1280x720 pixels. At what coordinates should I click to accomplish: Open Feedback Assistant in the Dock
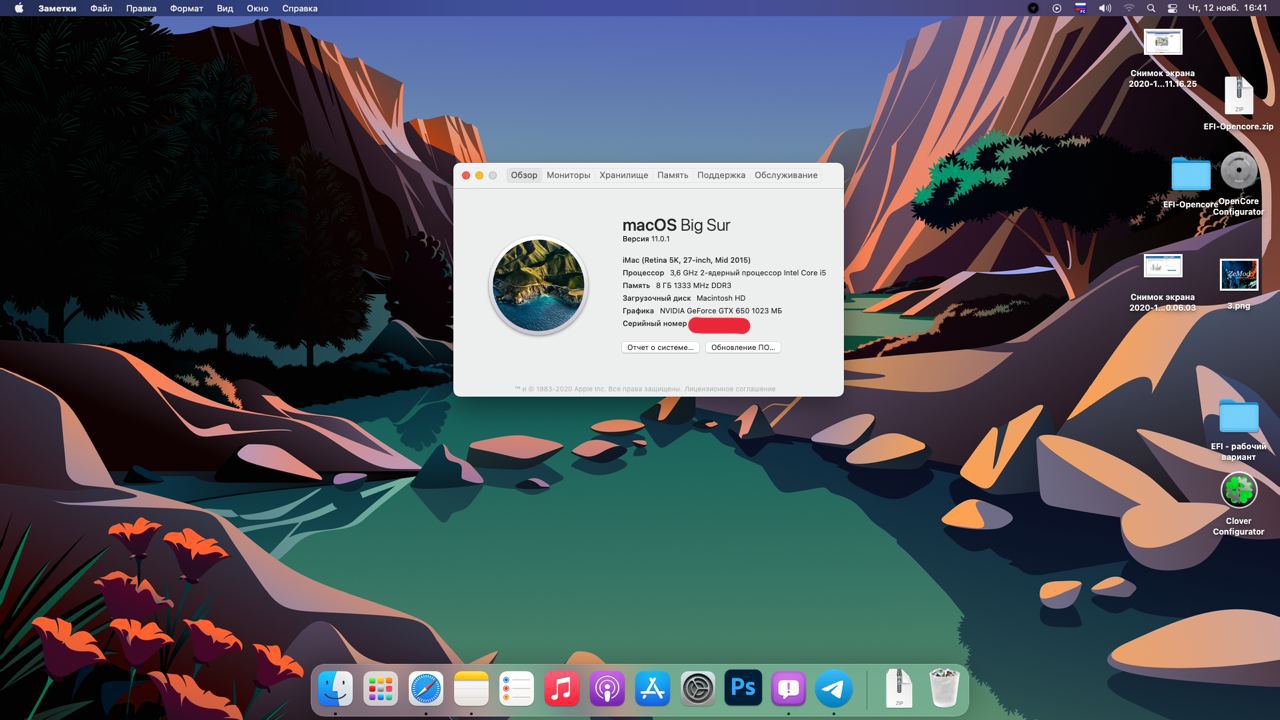(x=788, y=688)
